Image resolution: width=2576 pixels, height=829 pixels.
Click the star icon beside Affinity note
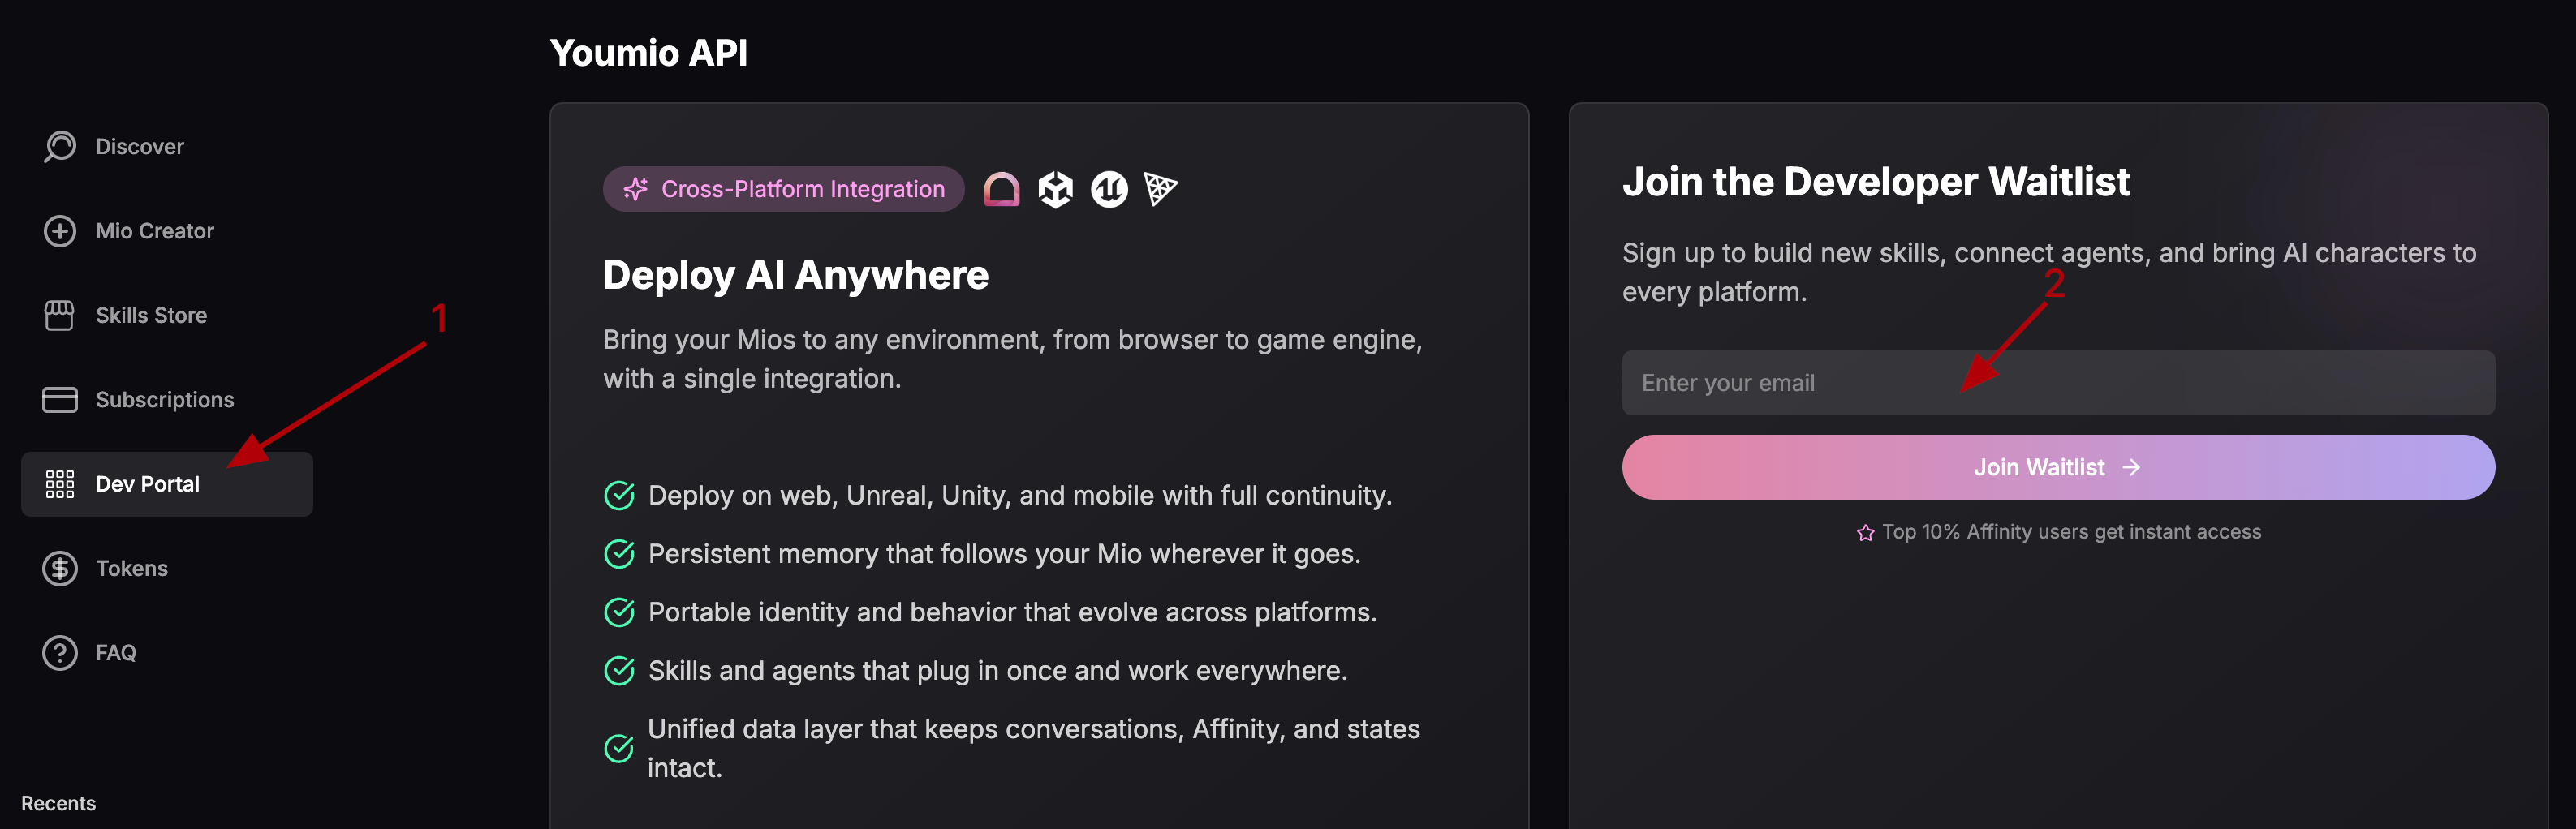pyautogui.click(x=1865, y=533)
